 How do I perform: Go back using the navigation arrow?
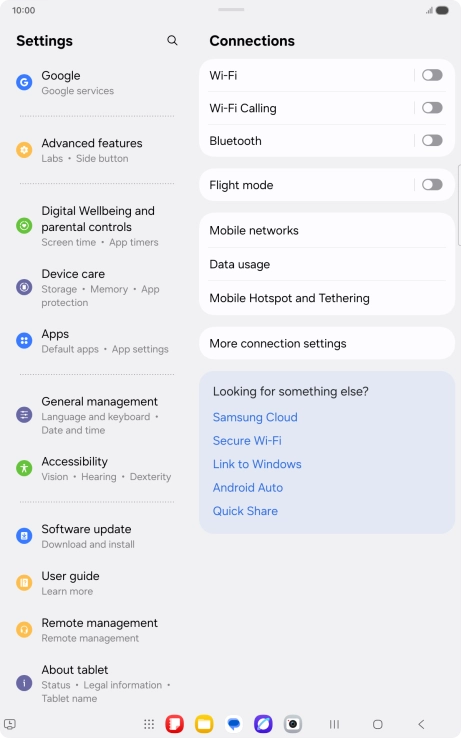421,724
